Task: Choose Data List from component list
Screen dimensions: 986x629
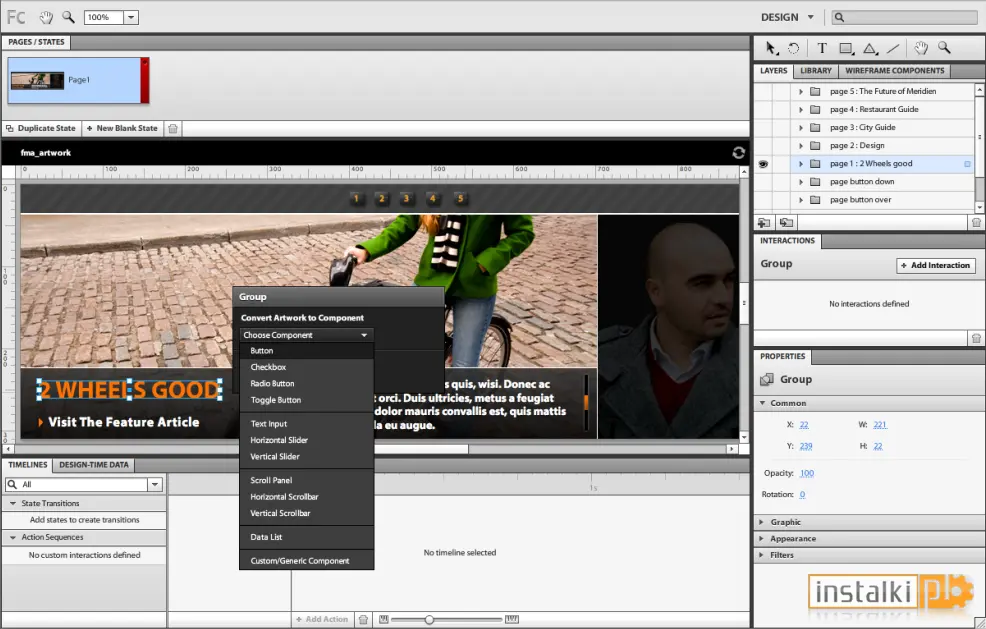Action: pos(306,537)
